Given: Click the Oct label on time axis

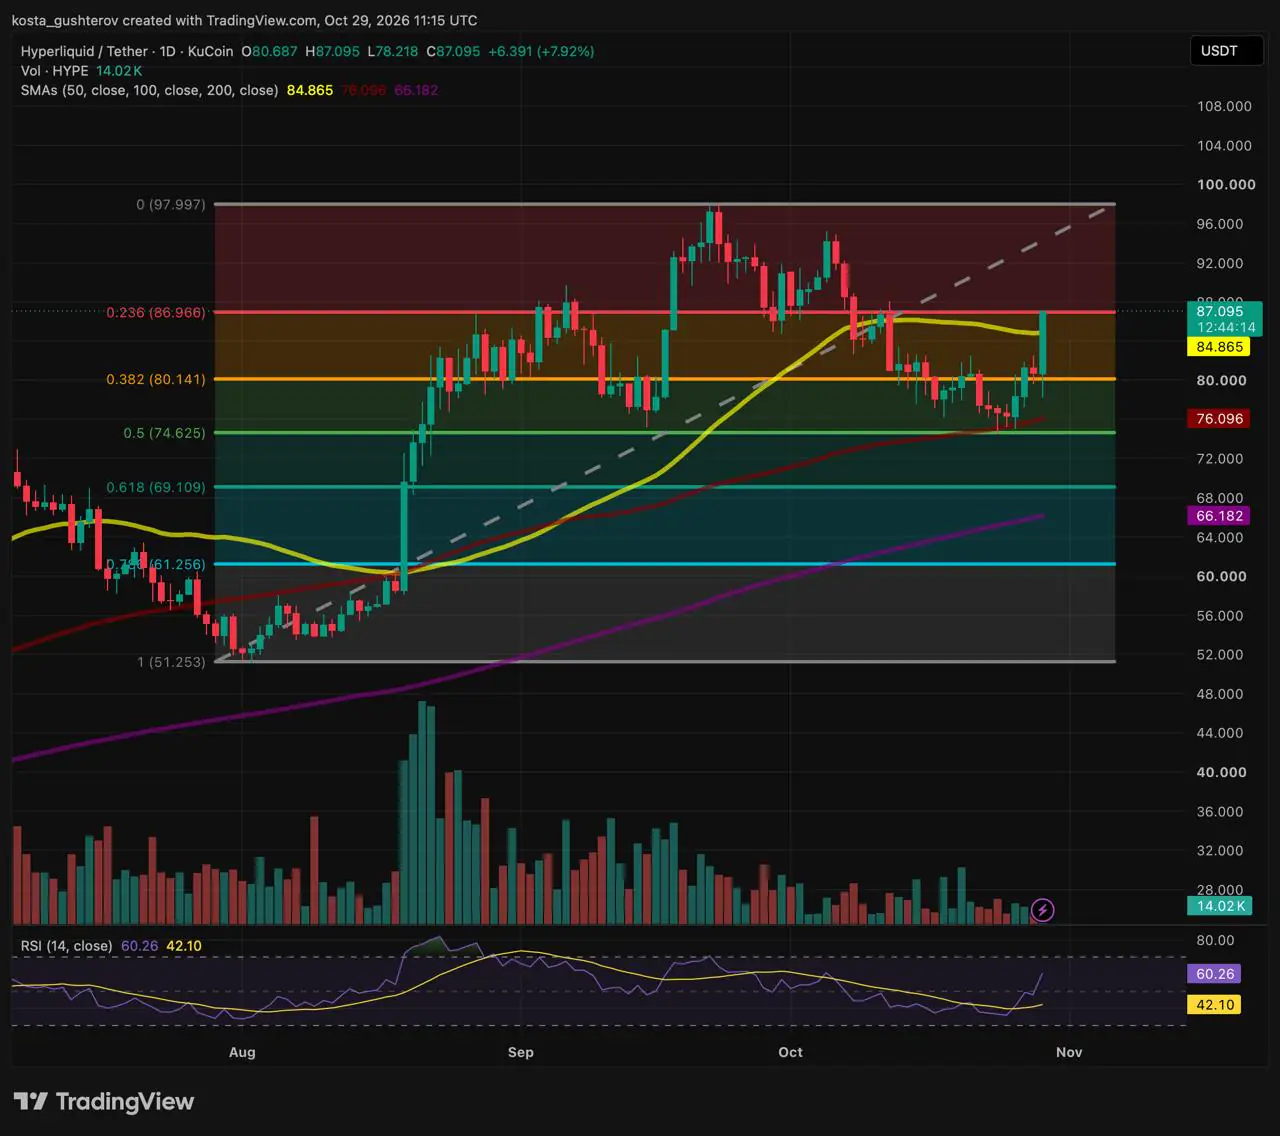Looking at the screenshot, I should 790,1052.
